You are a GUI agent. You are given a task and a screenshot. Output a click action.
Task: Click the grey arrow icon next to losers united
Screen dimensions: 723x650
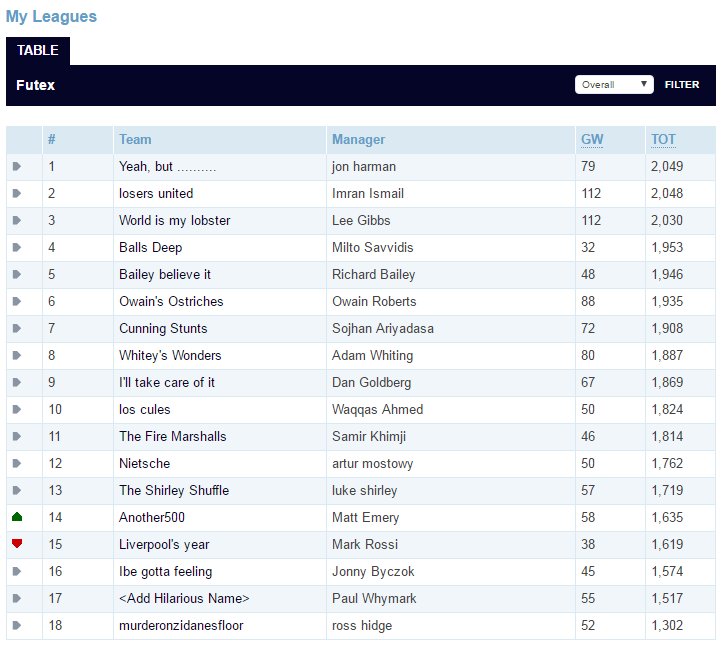(x=17, y=193)
